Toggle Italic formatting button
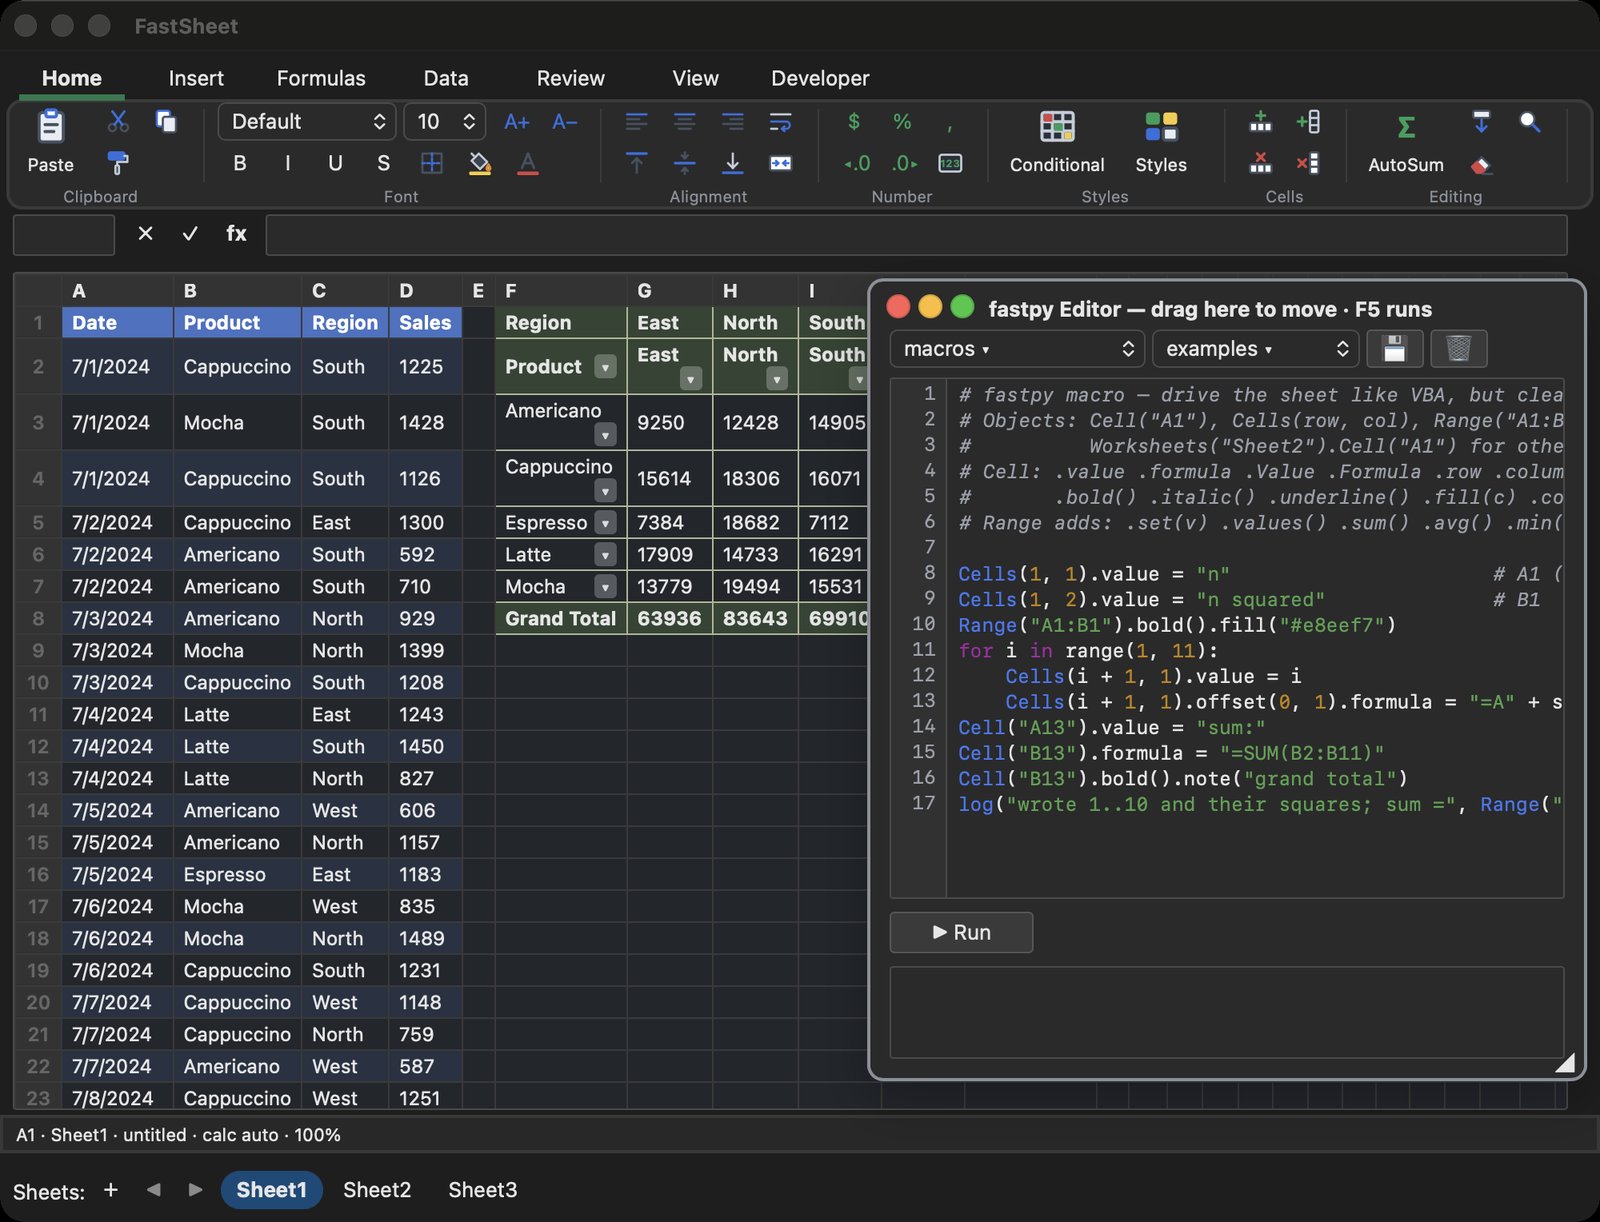 click(288, 163)
